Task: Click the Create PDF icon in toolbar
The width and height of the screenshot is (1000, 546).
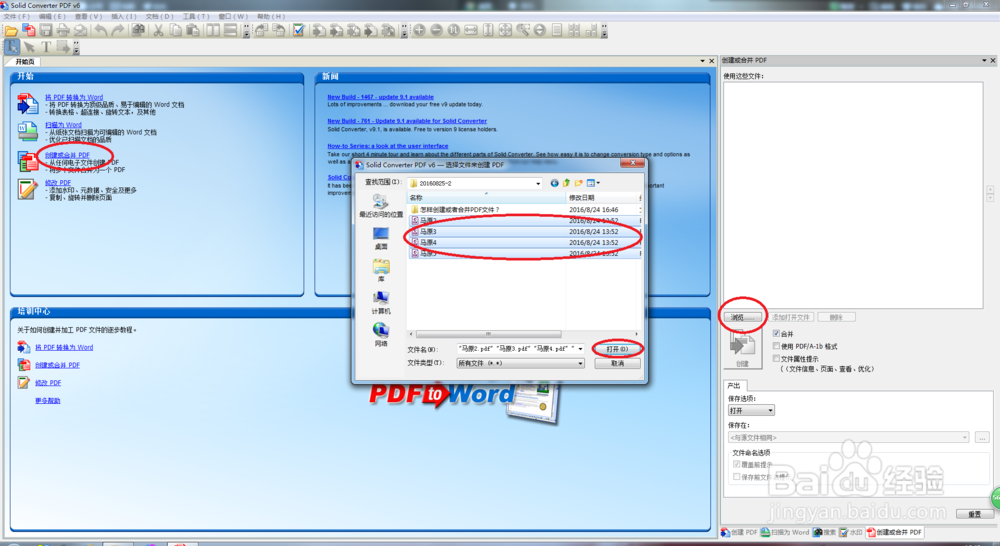Action: coord(29,30)
